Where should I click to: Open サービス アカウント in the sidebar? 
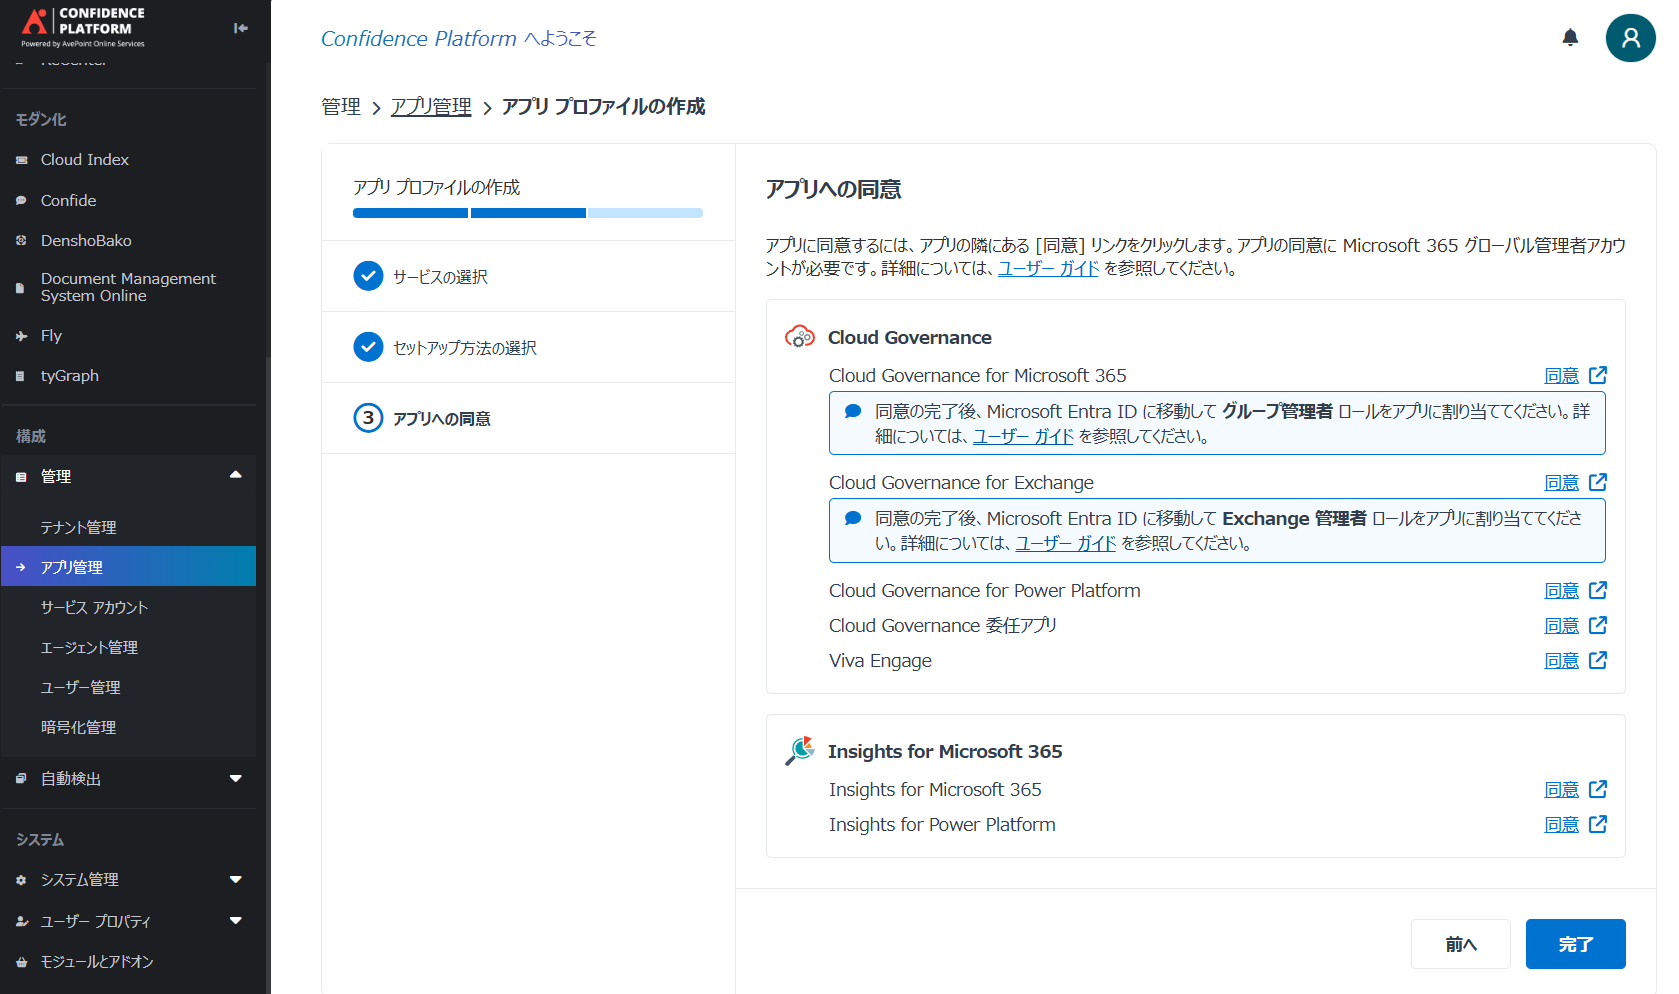[94, 607]
